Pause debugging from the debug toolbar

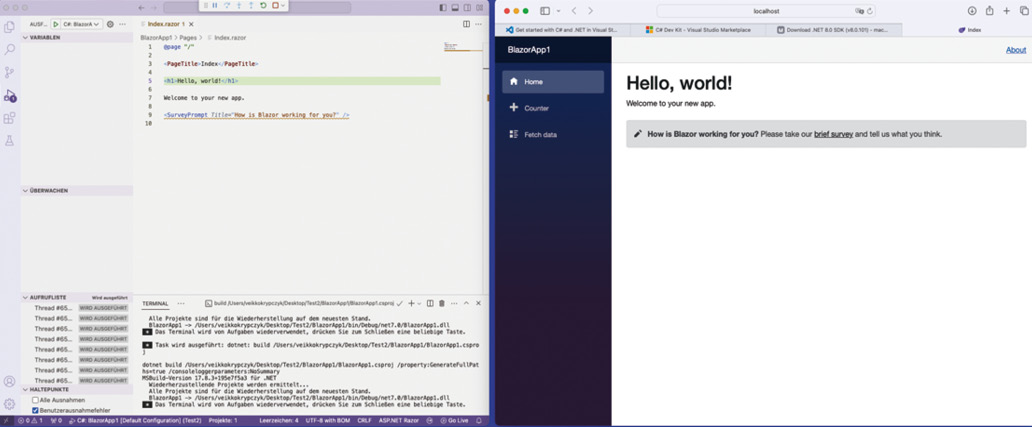coord(215,5)
